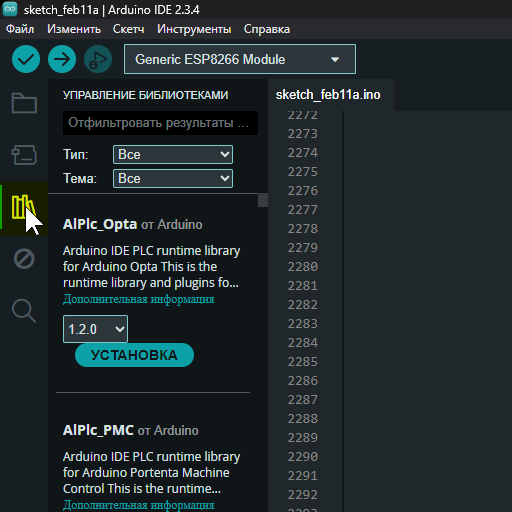Open Дополнительная информация link under AIPlc_Opta
The width and height of the screenshot is (512, 512).
tap(139, 299)
